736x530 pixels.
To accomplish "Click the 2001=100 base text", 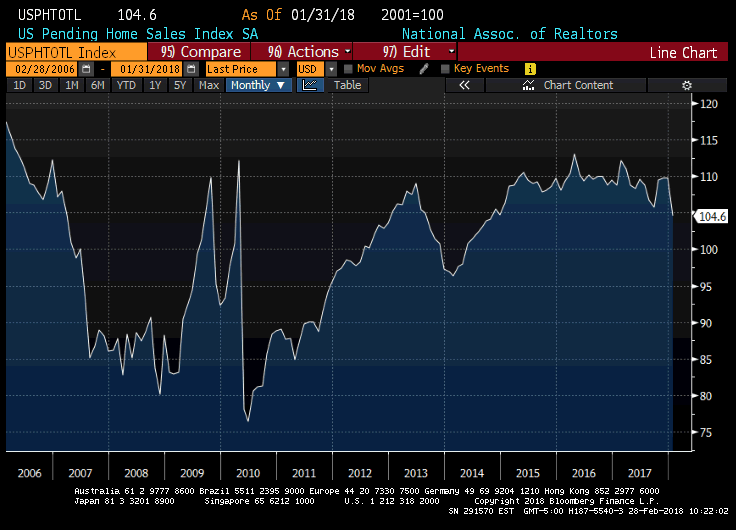I will [x=412, y=15].
